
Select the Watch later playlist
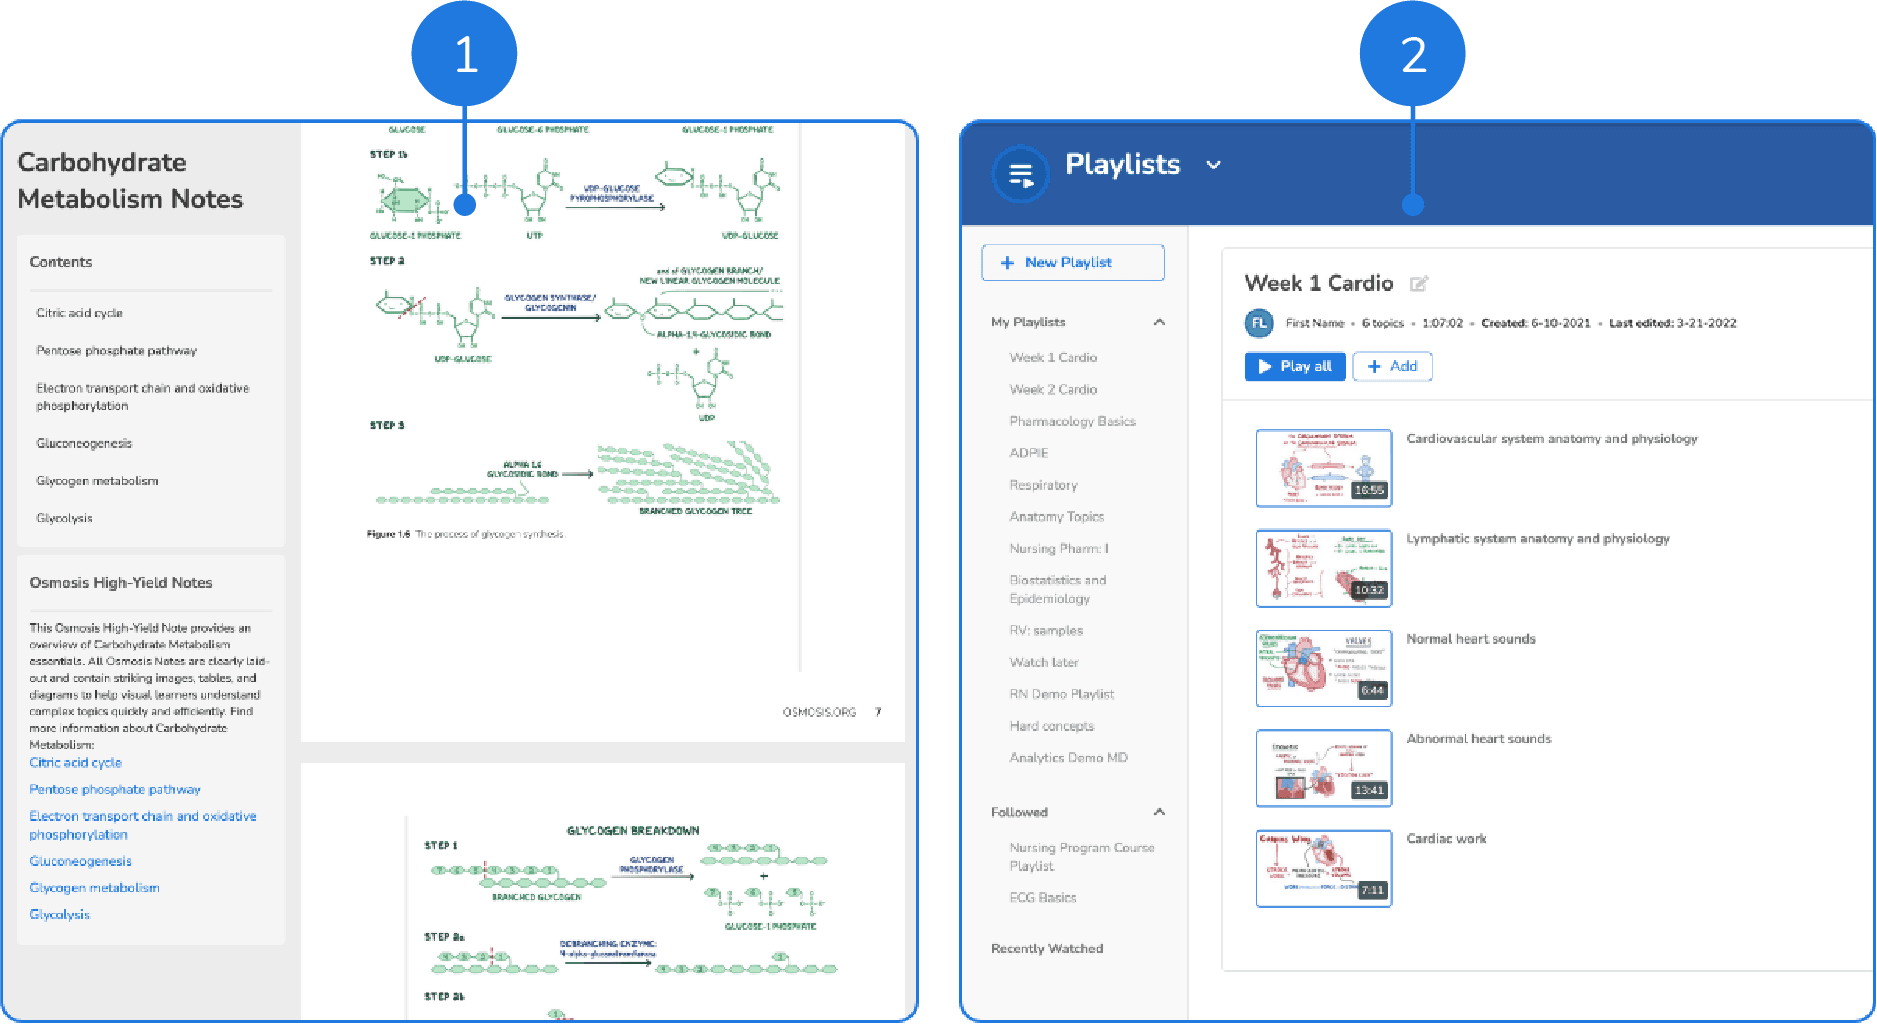click(1044, 663)
